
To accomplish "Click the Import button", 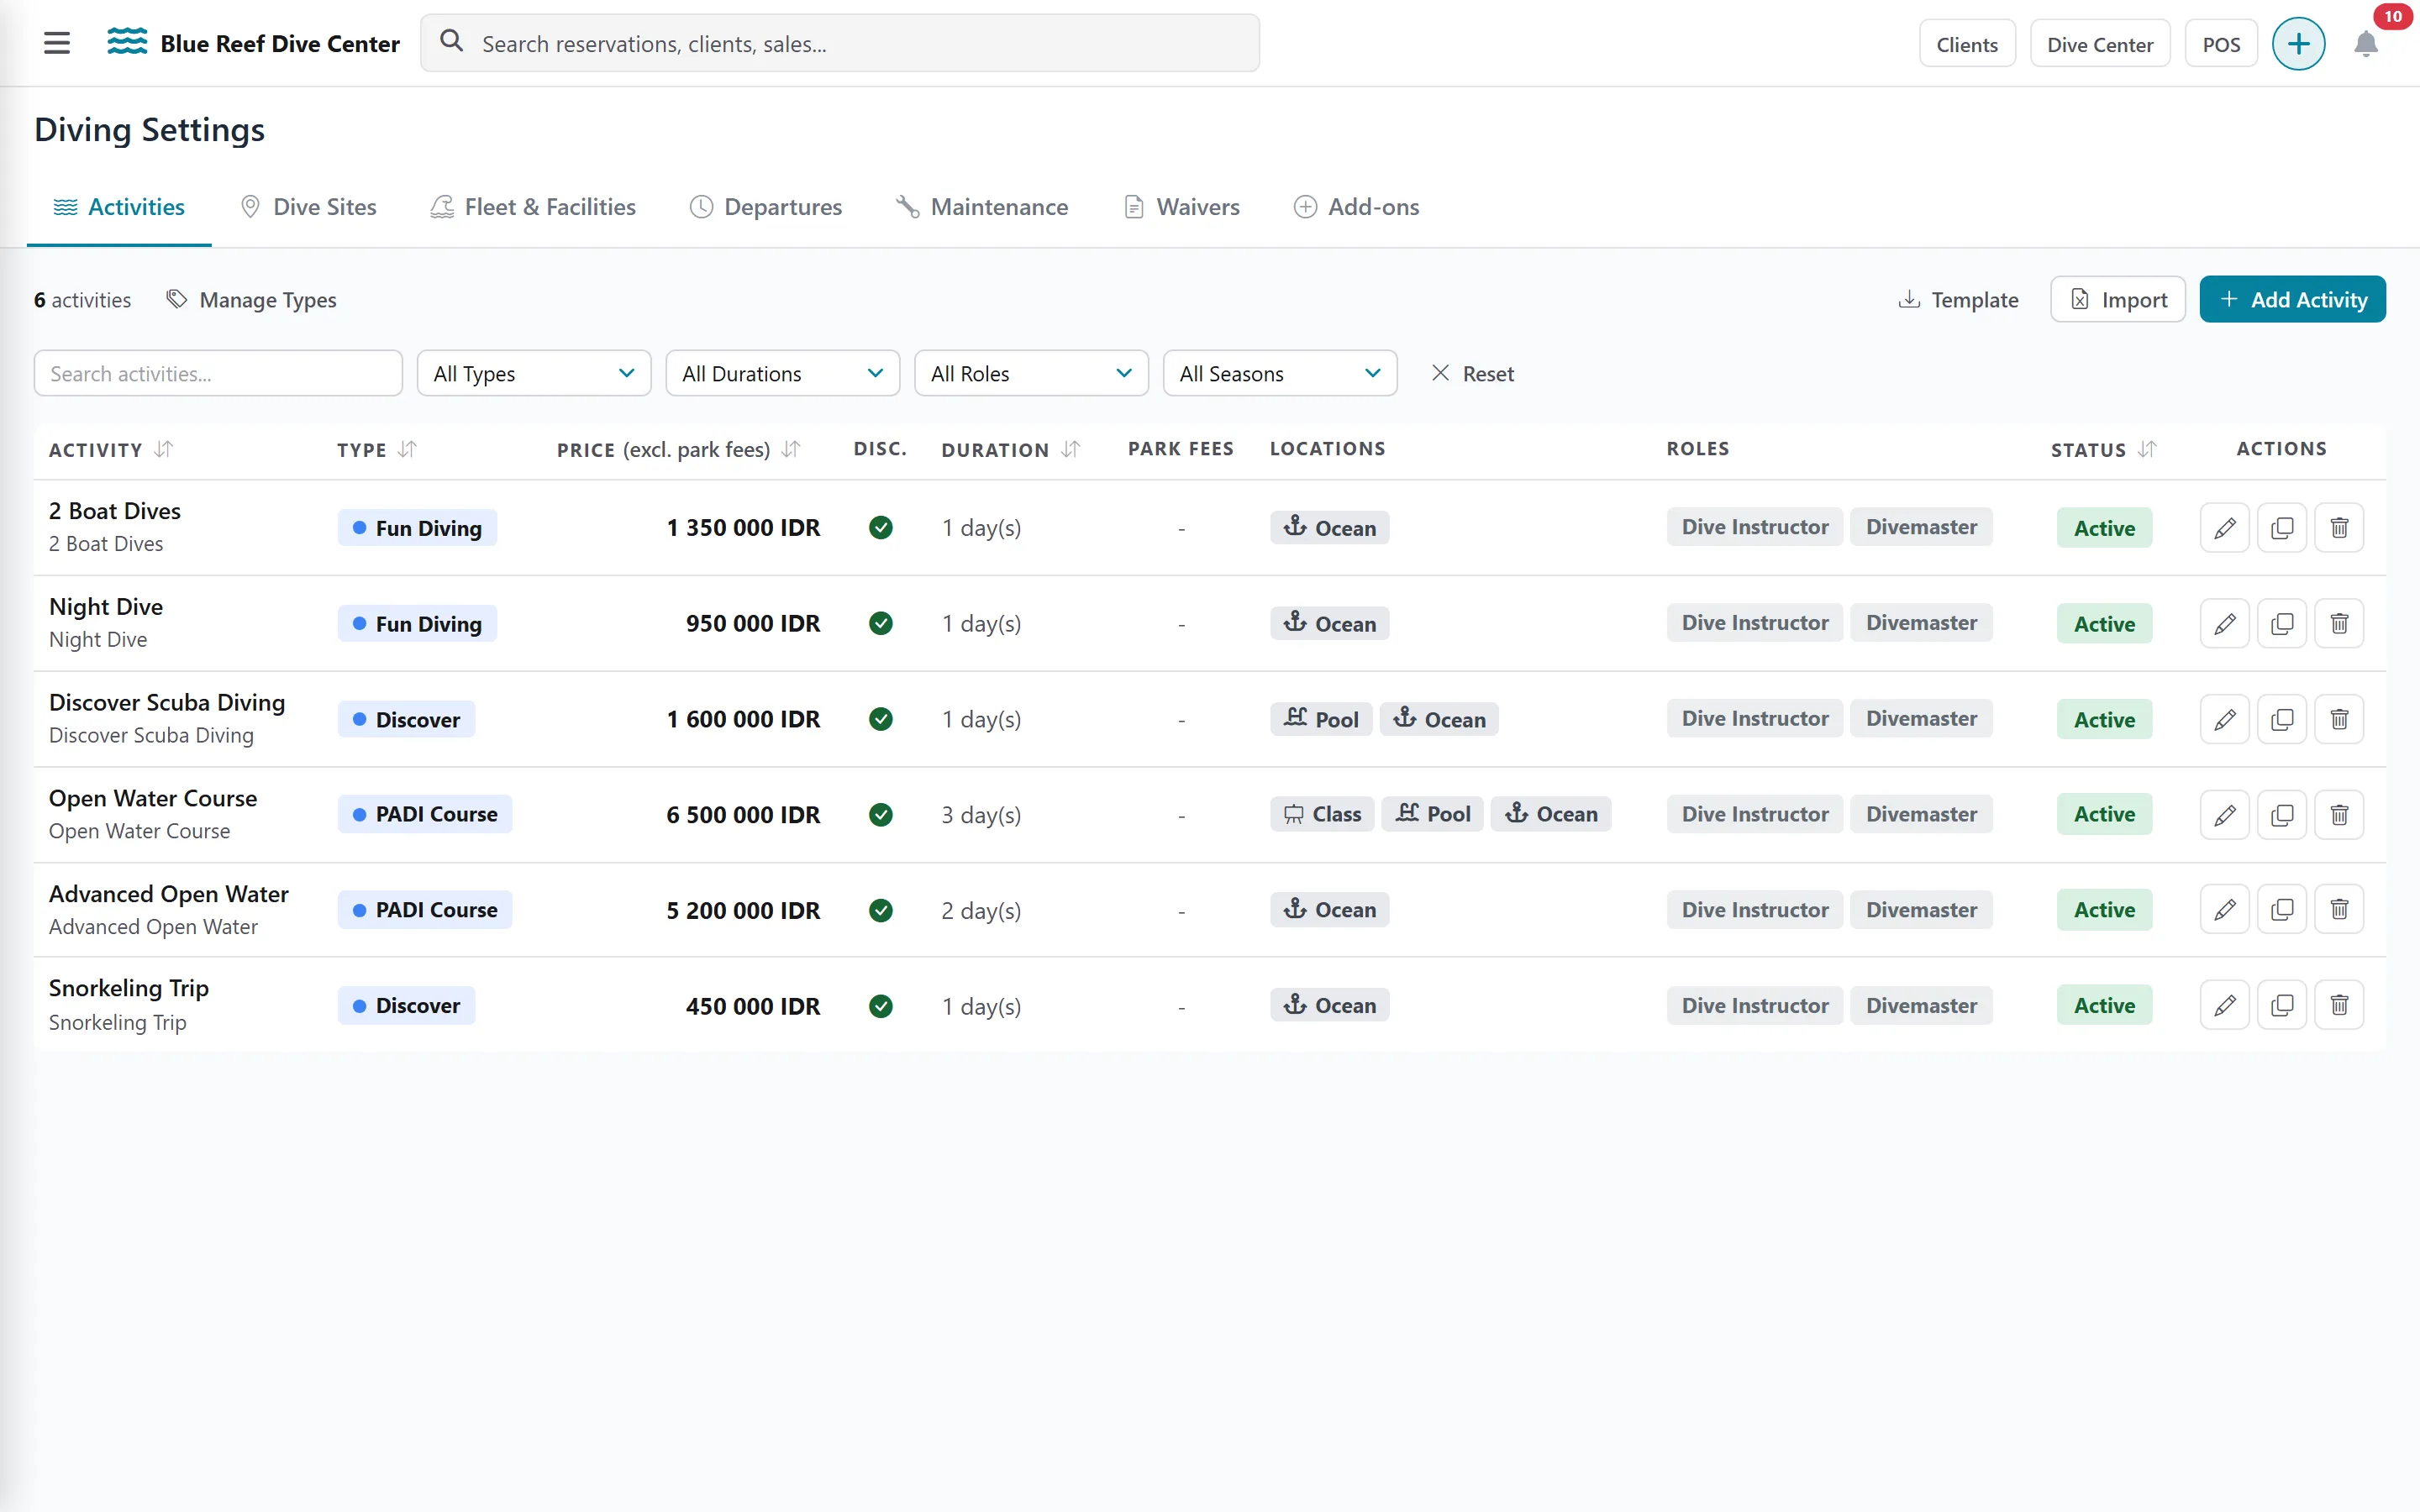I will 2117,299.
